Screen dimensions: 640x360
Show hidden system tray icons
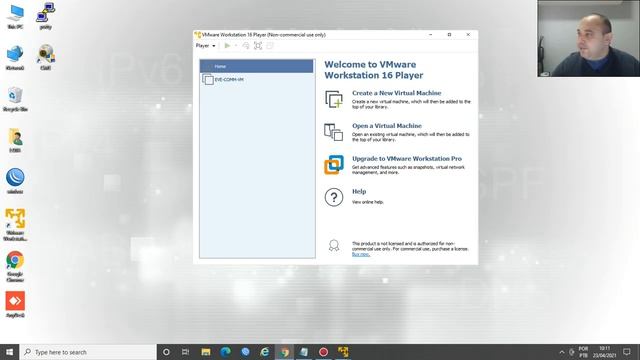[x=562, y=352]
